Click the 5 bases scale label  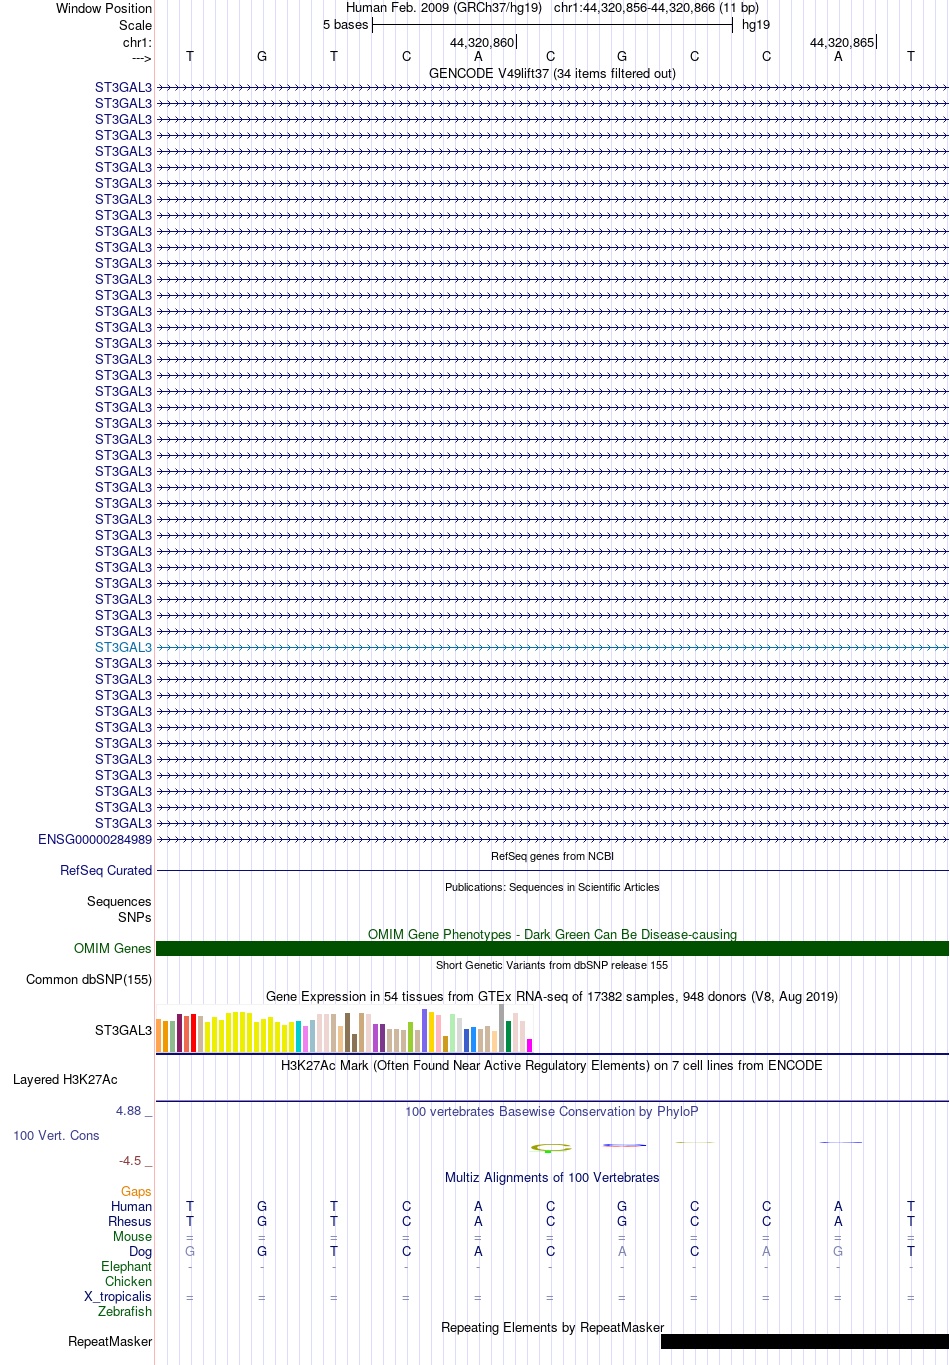pyautogui.click(x=345, y=24)
